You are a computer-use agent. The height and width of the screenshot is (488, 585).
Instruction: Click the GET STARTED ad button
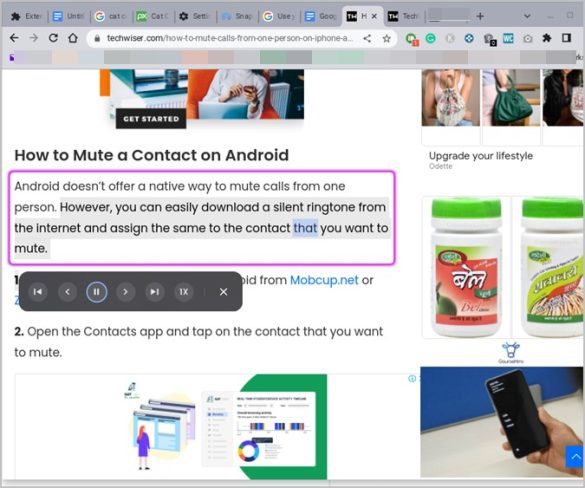(151, 119)
